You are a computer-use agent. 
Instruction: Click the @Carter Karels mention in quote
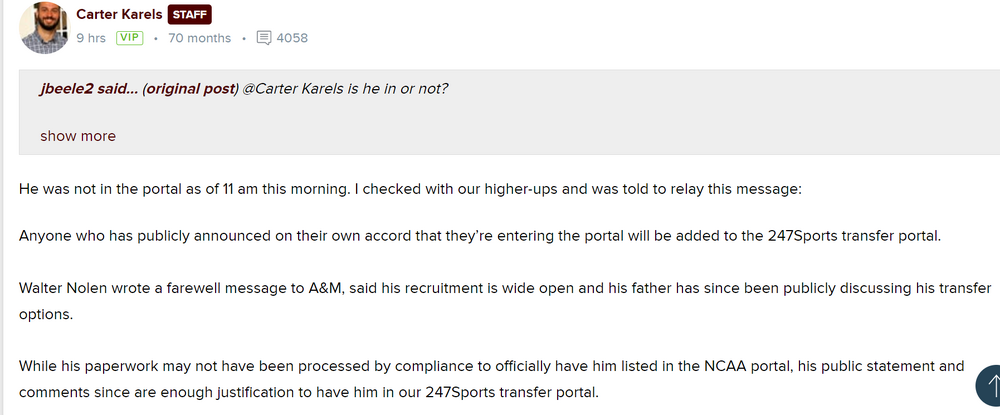coord(292,88)
